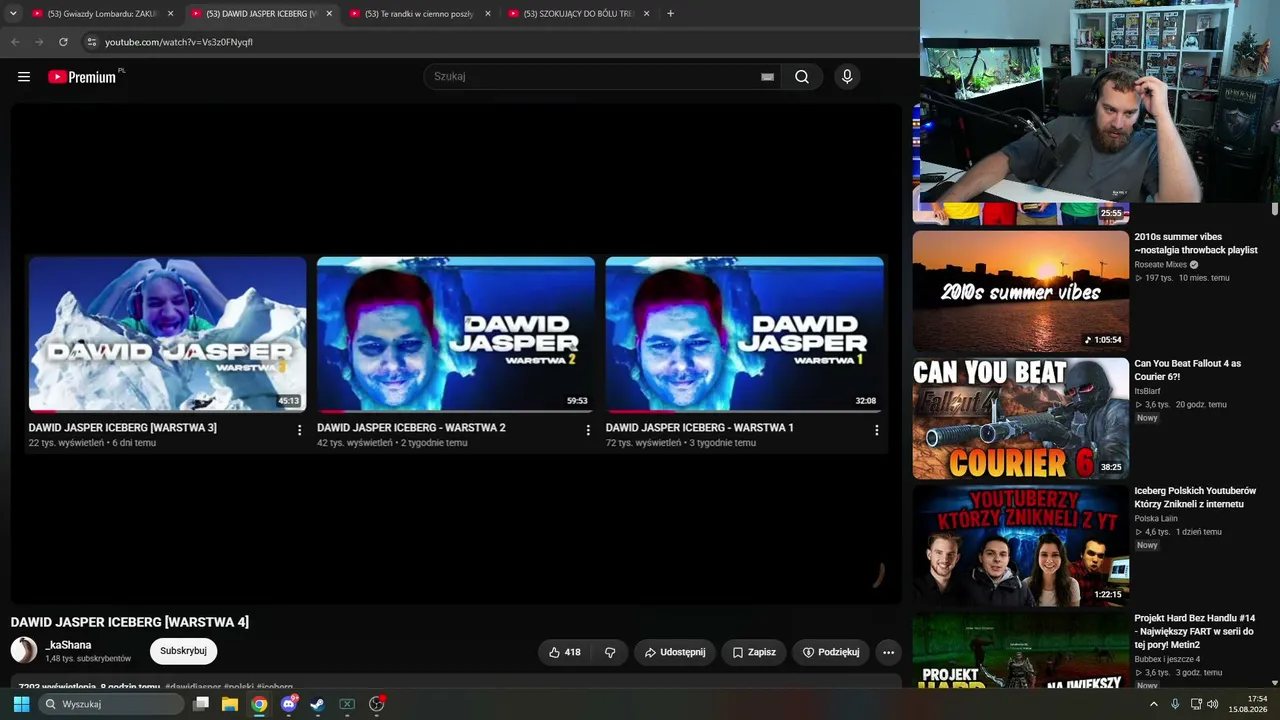Click the search magnifier button
This screenshot has height=720, width=1280.
click(802, 77)
